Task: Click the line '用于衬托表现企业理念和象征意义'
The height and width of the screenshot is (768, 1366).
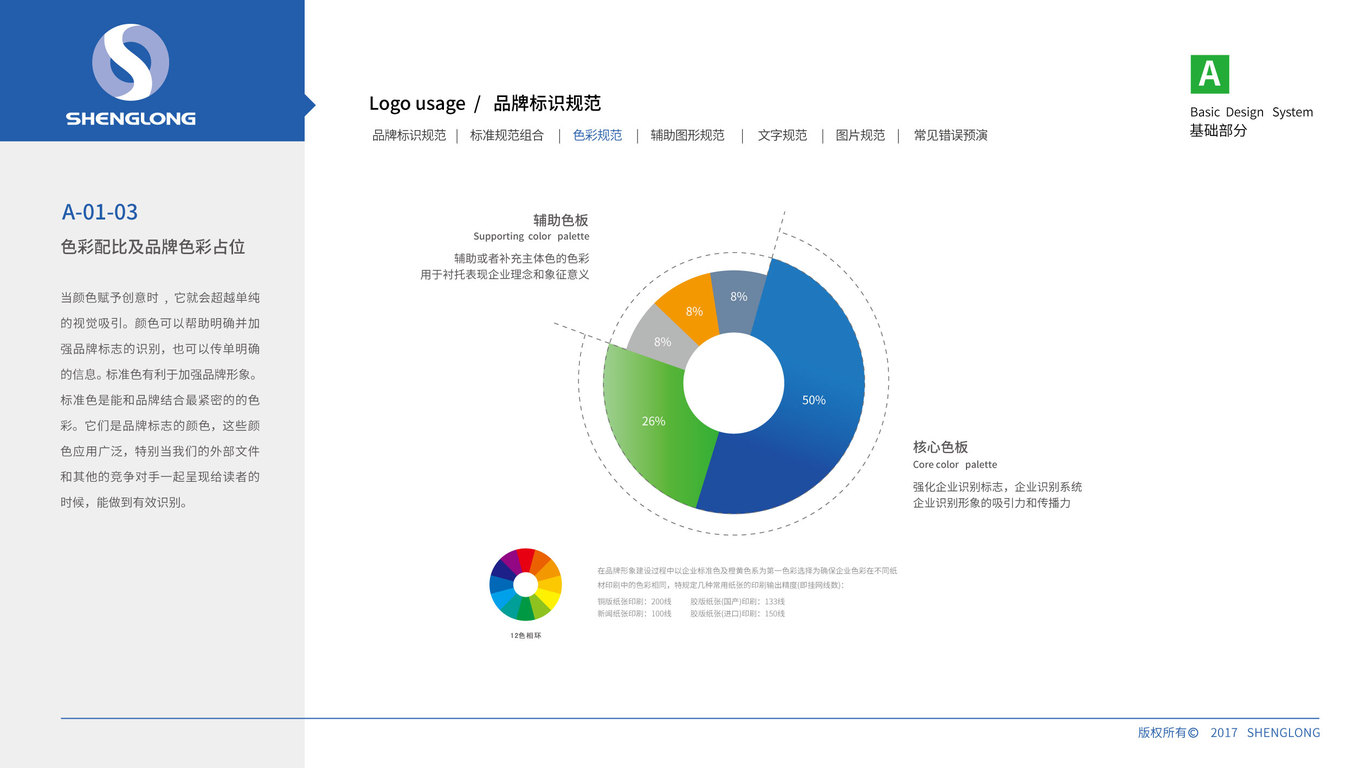Action: tap(505, 274)
